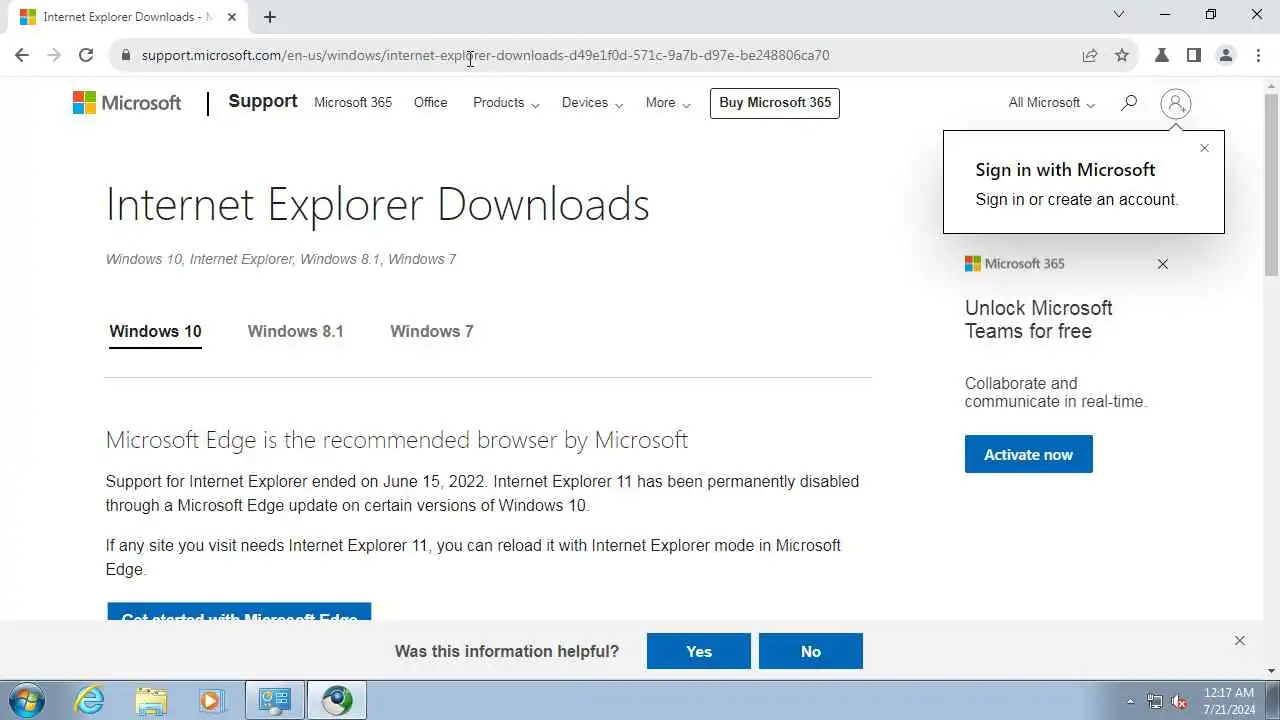Expand the Devices menu
The height and width of the screenshot is (720, 1280).
592,102
